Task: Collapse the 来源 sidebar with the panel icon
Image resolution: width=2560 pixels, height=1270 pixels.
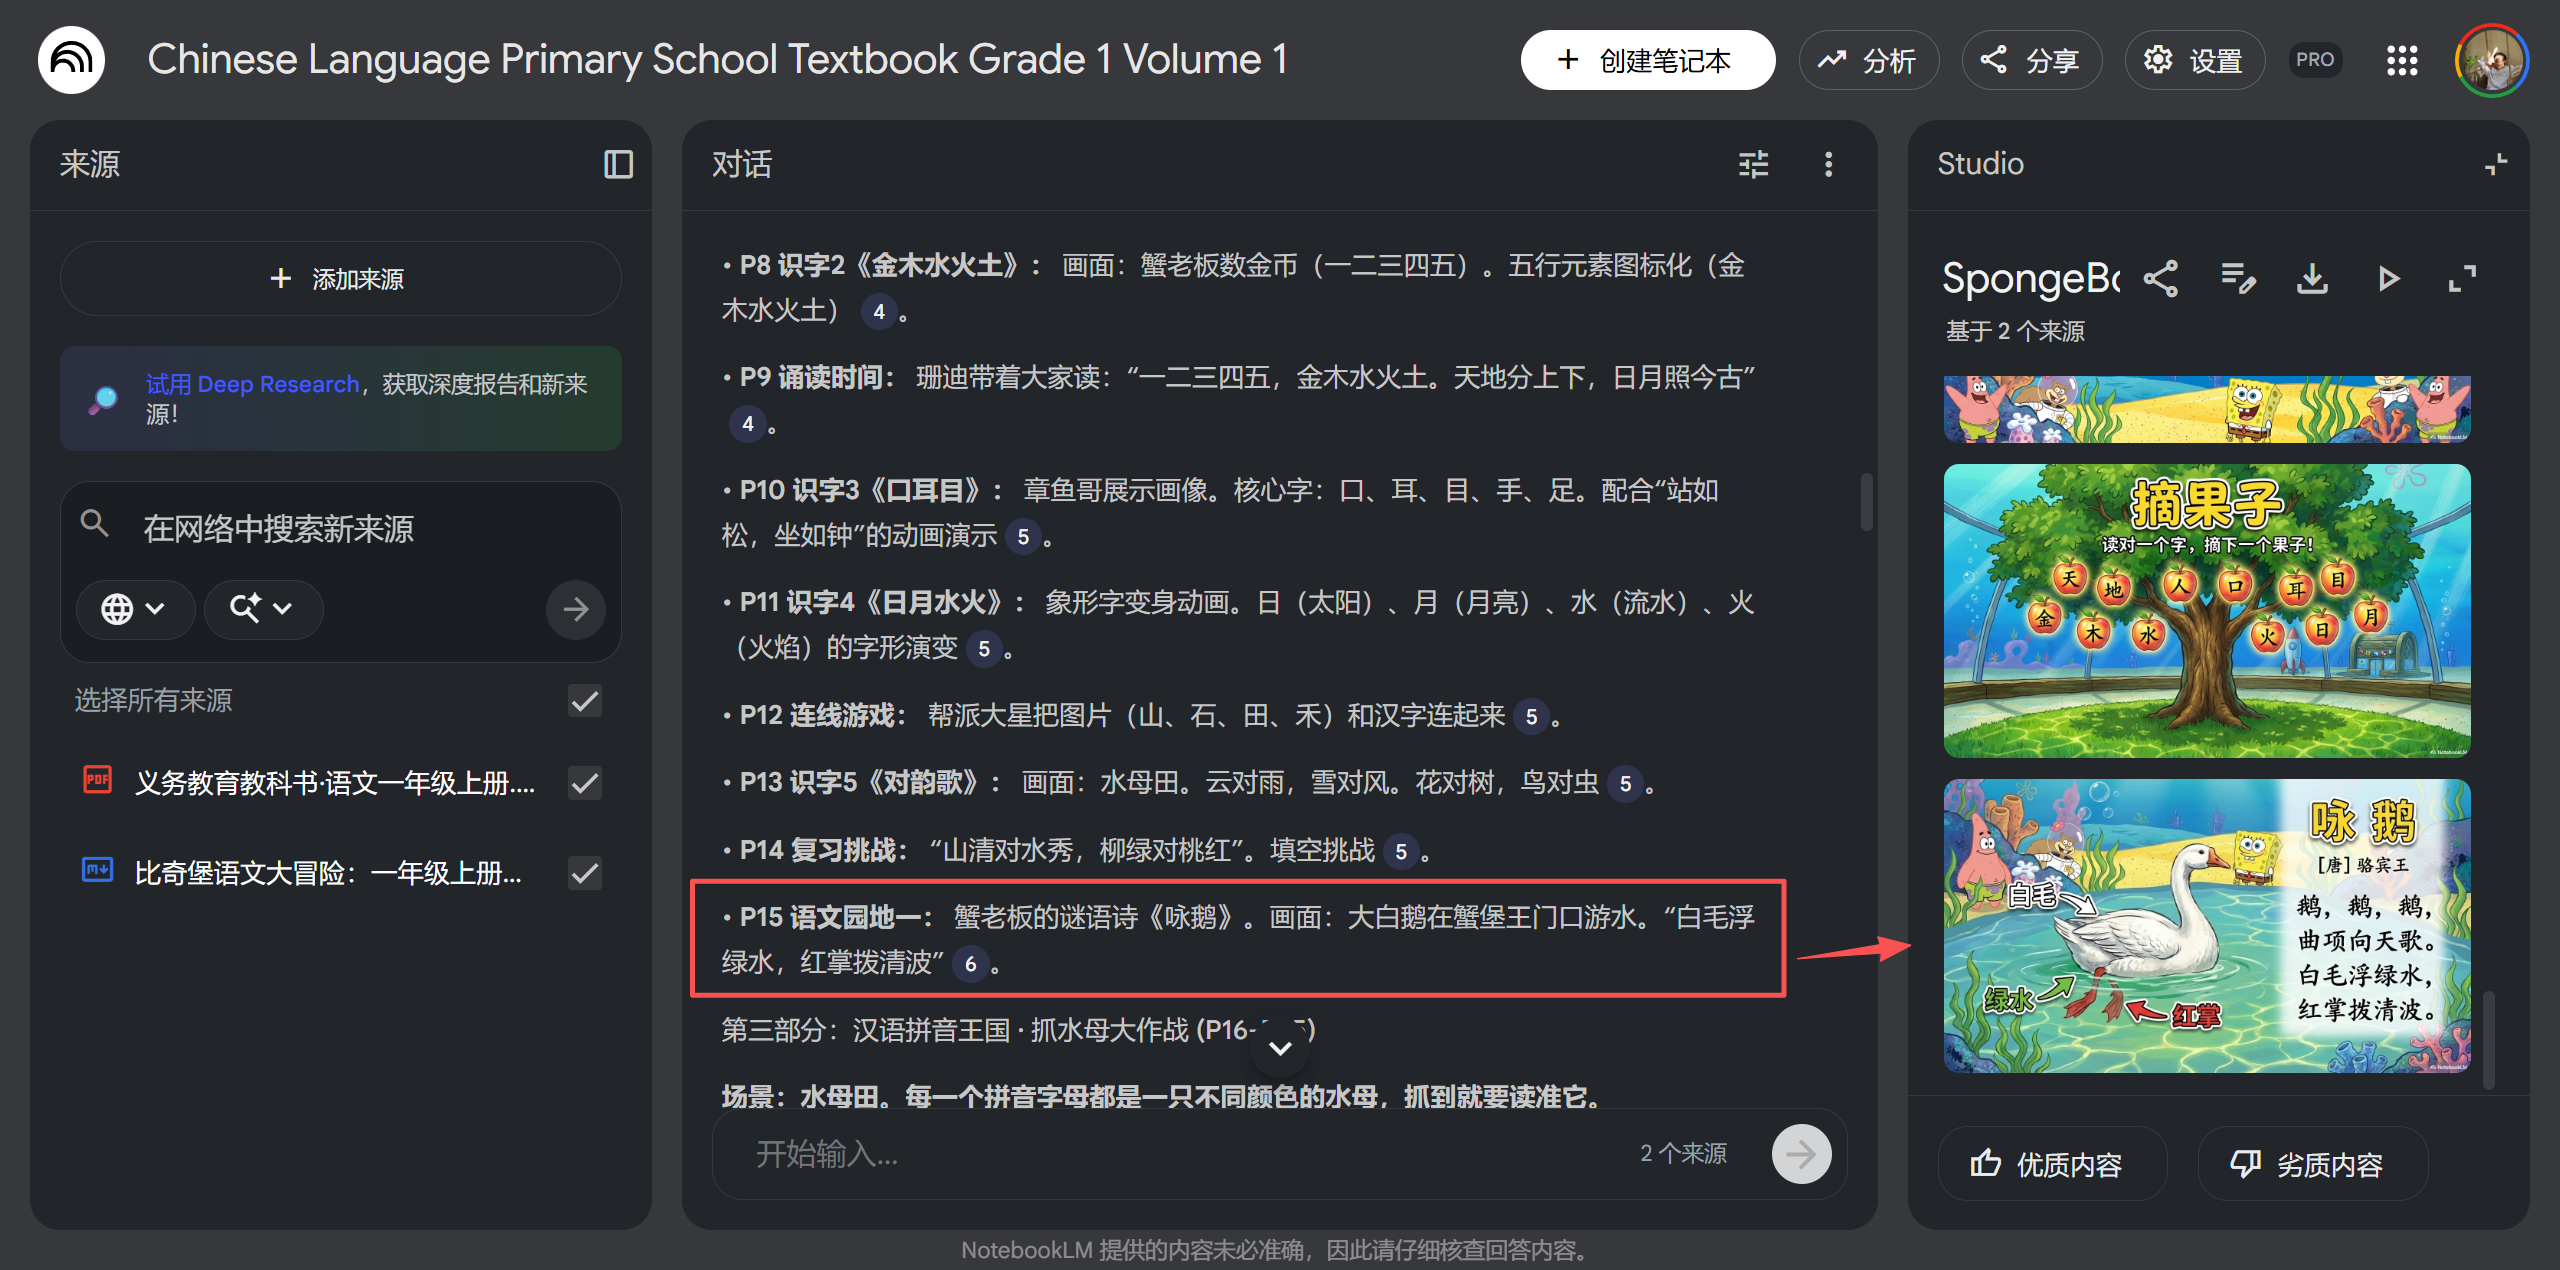Action: (x=617, y=164)
